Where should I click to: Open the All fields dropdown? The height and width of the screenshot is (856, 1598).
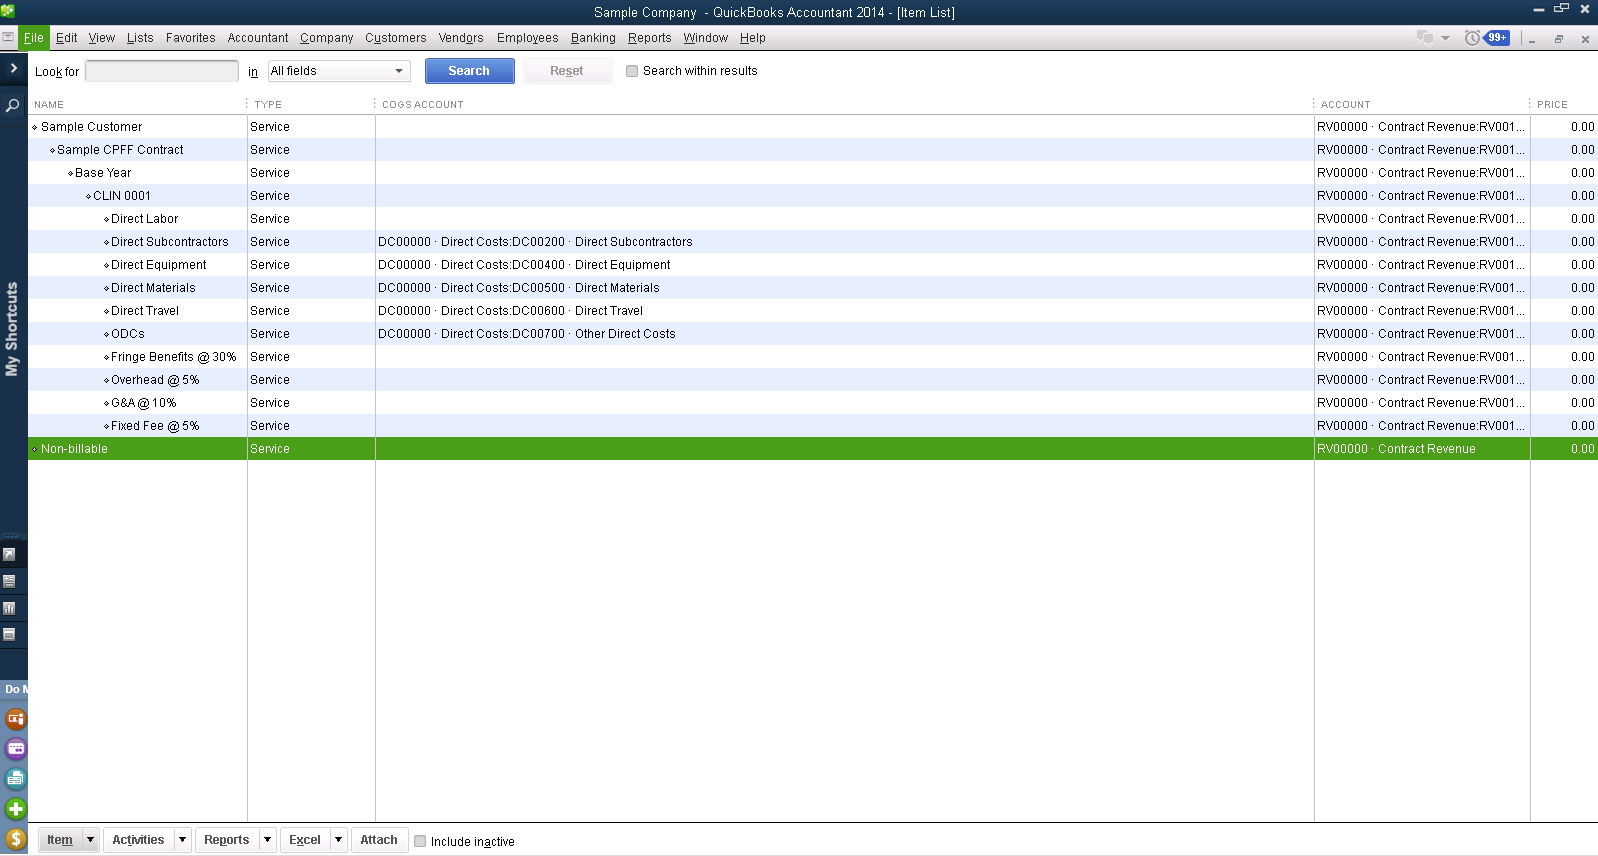339,71
